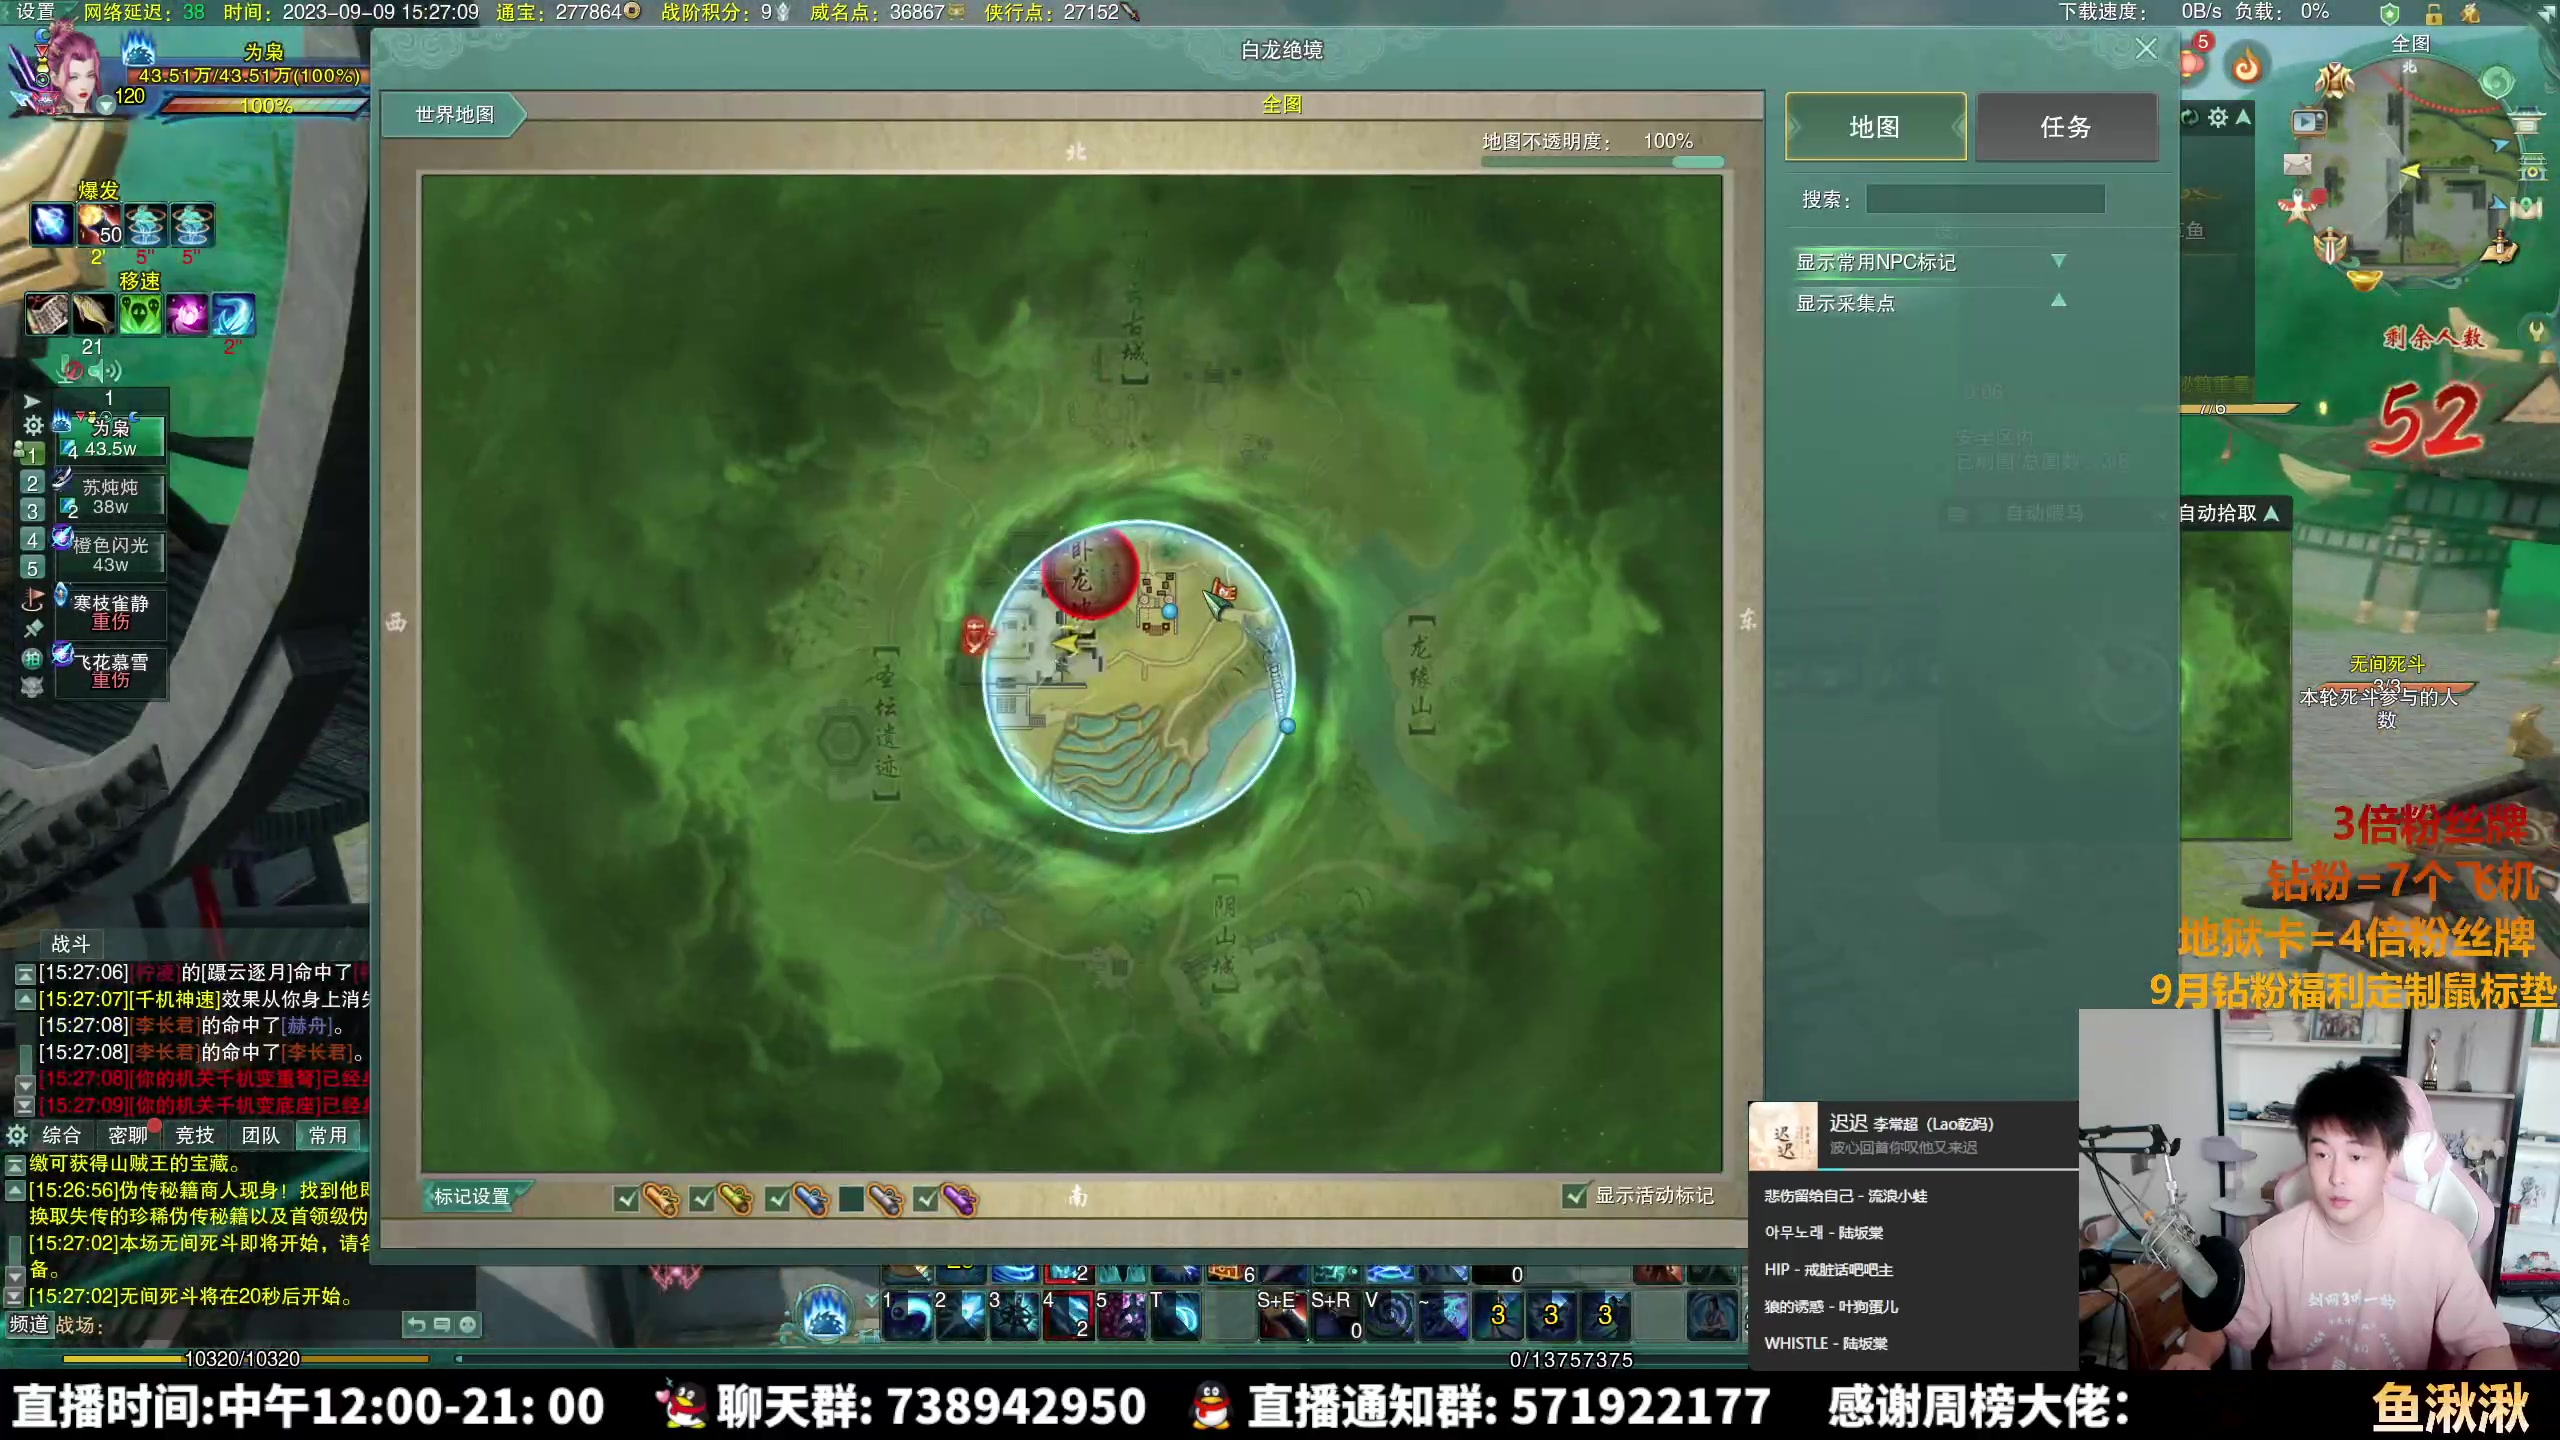Open the 竞技 chat tab
Screen dimensions: 2560x1440
pyautogui.click(x=195, y=1135)
